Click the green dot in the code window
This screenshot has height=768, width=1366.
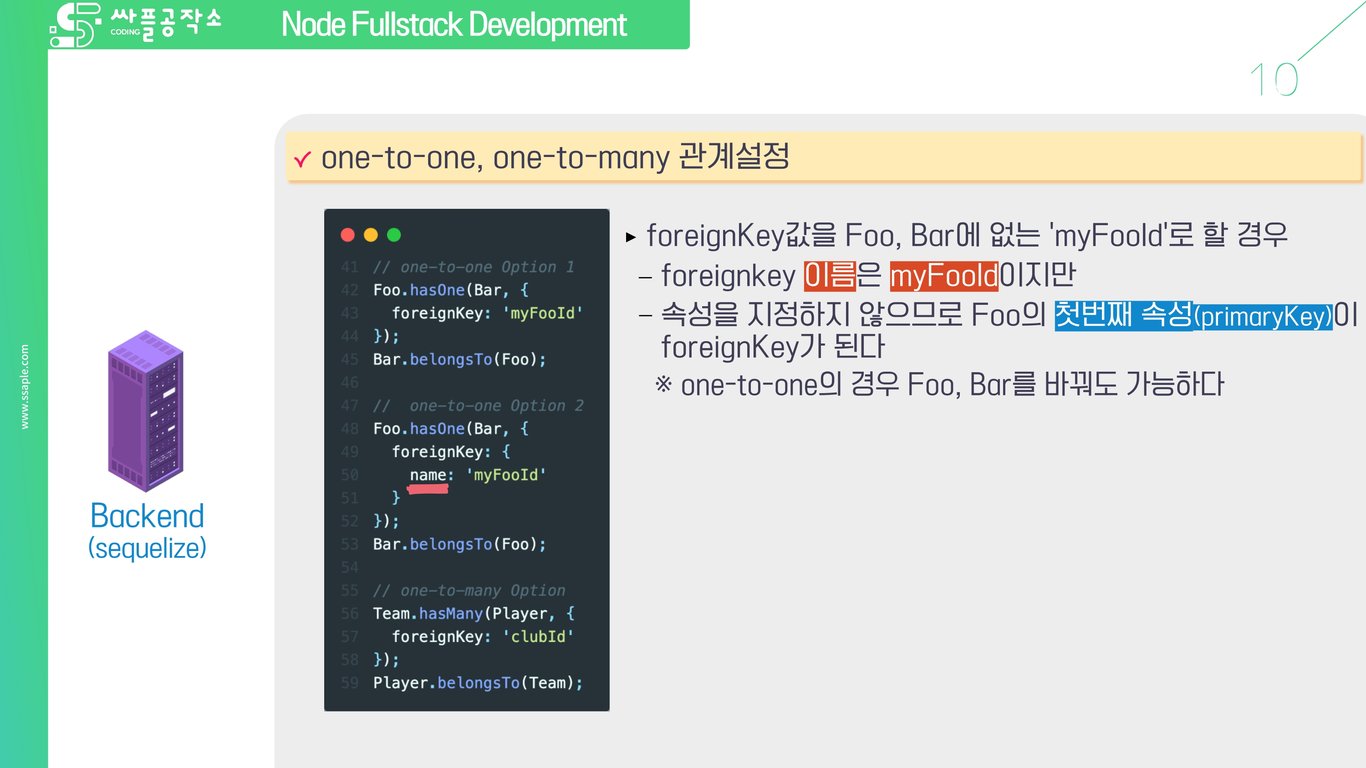pos(394,235)
